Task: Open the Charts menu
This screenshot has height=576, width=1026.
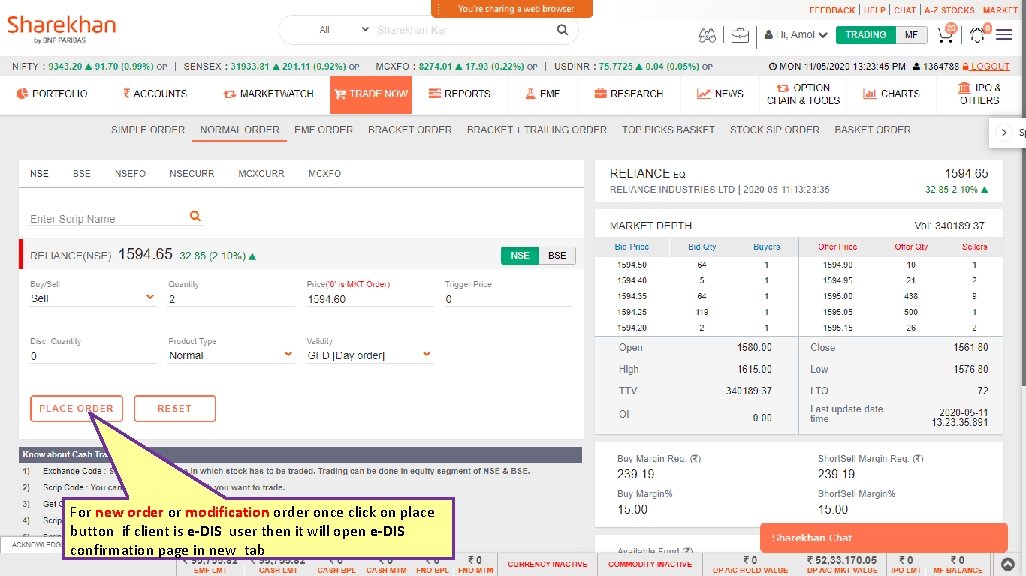Action: pyautogui.click(x=891, y=94)
